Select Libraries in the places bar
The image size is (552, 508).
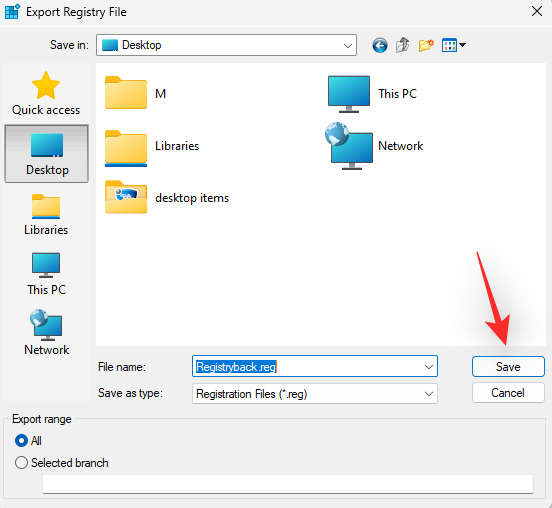pos(46,215)
